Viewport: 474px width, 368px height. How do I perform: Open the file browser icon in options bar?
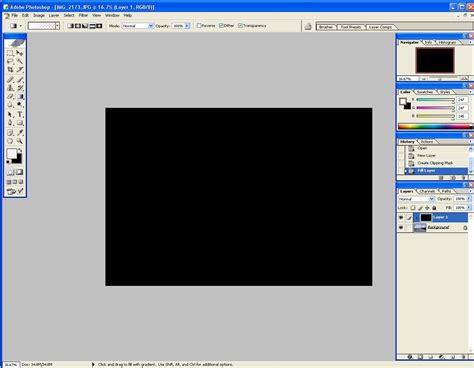tap(308, 26)
